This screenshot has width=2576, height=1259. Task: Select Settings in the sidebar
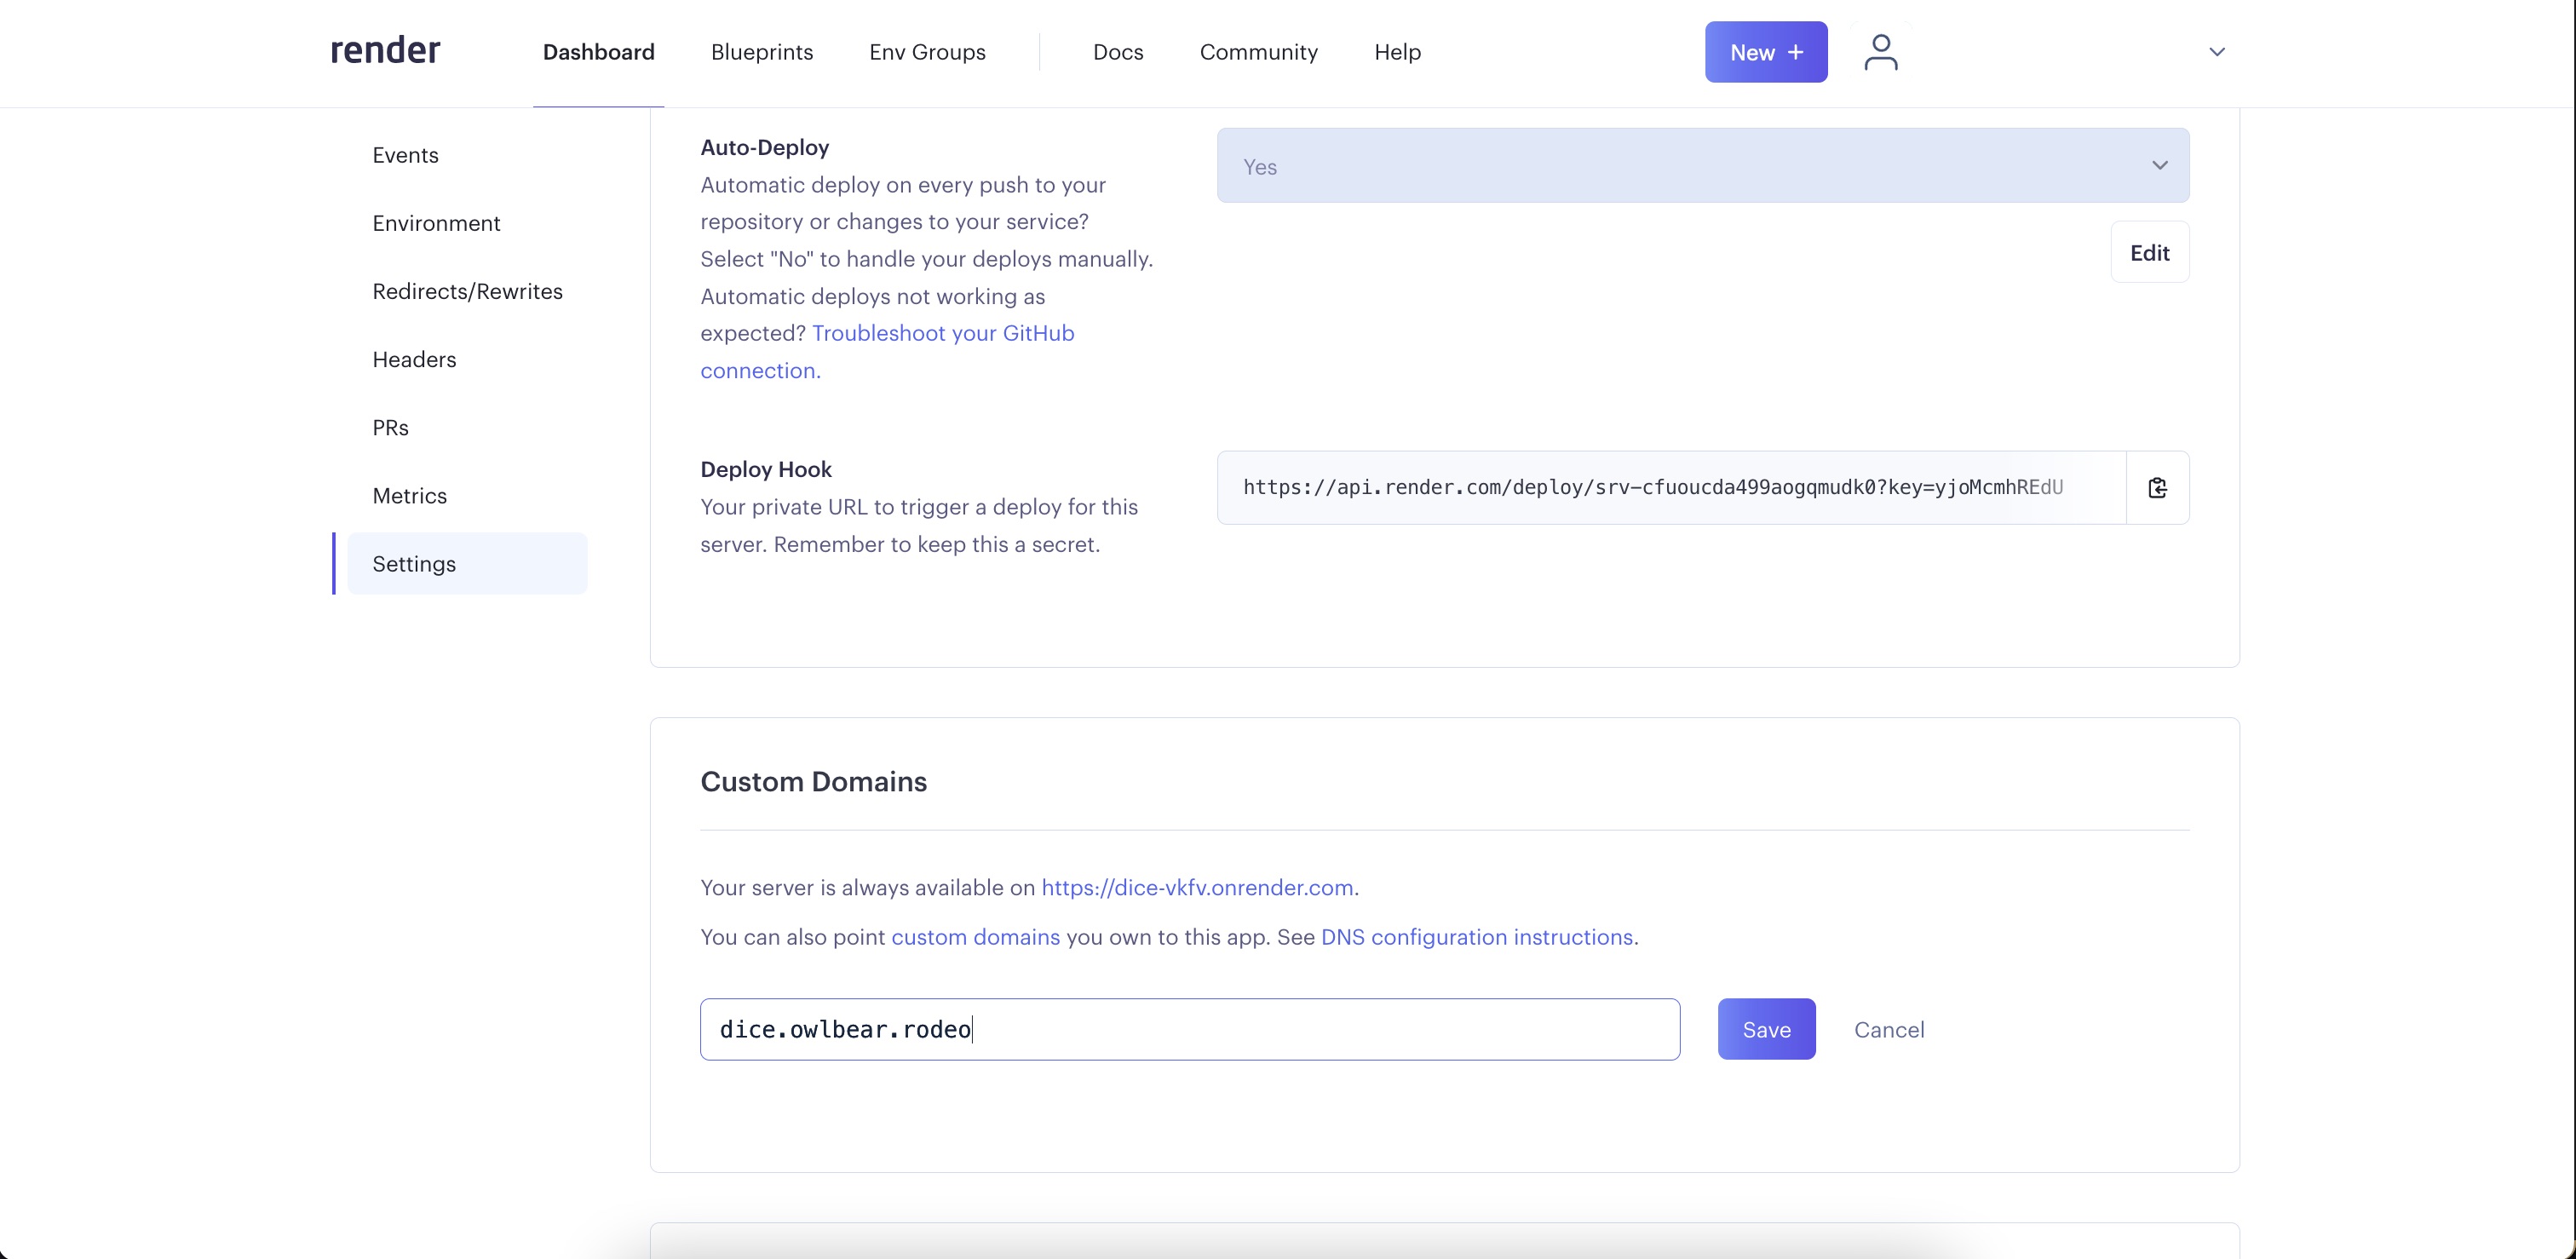(x=413, y=563)
